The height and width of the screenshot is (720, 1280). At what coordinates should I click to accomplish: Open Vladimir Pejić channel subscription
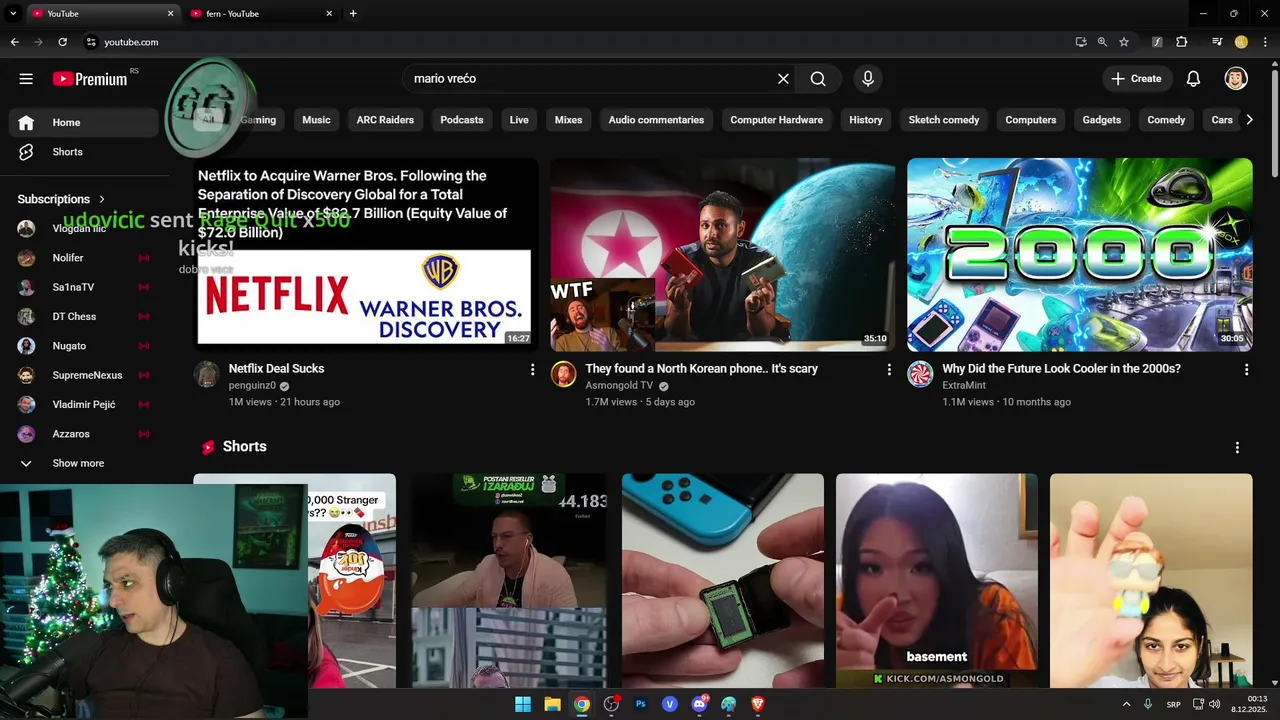(84, 405)
